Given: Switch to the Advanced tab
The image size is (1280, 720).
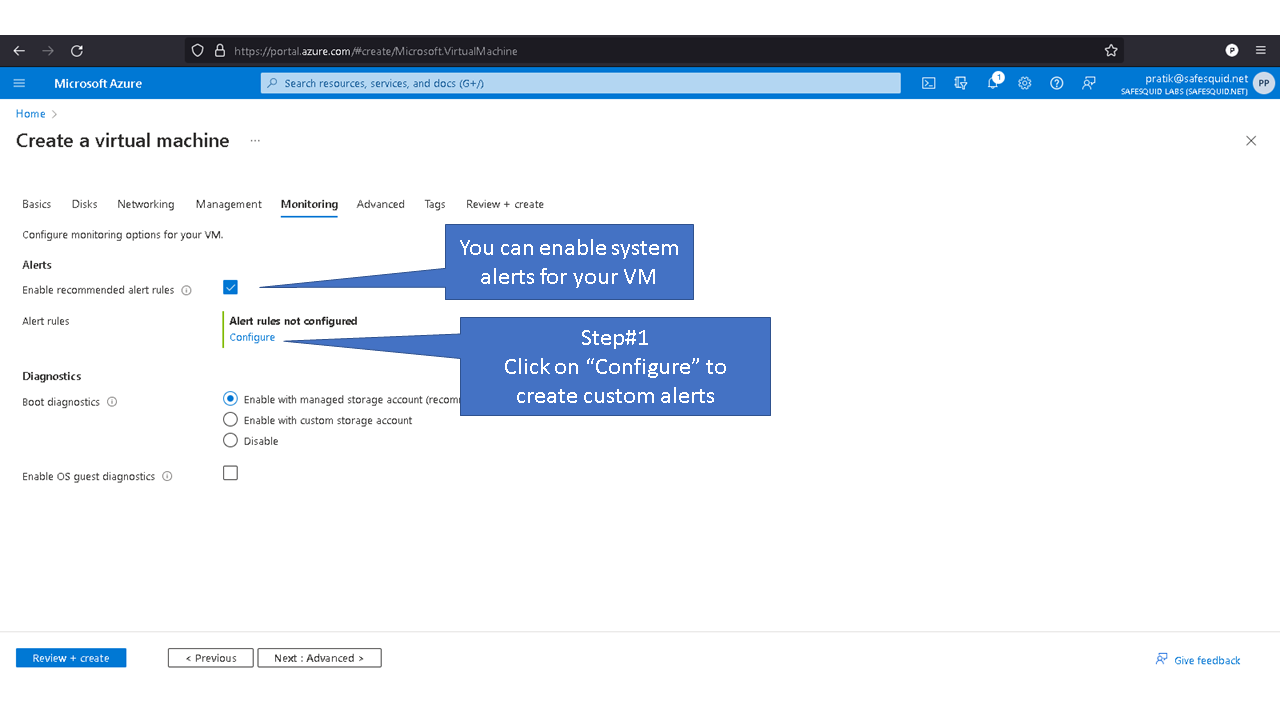Looking at the screenshot, I should pos(380,204).
